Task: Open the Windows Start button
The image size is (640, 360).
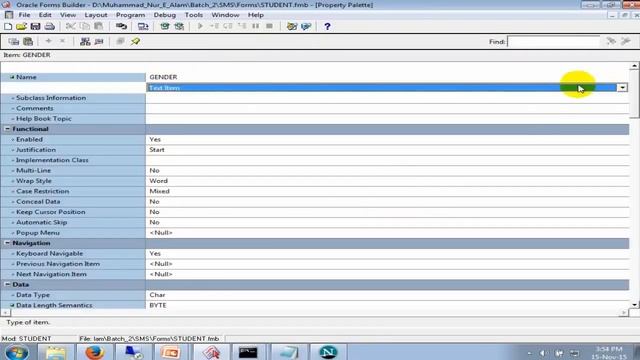Action: click(x=16, y=352)
